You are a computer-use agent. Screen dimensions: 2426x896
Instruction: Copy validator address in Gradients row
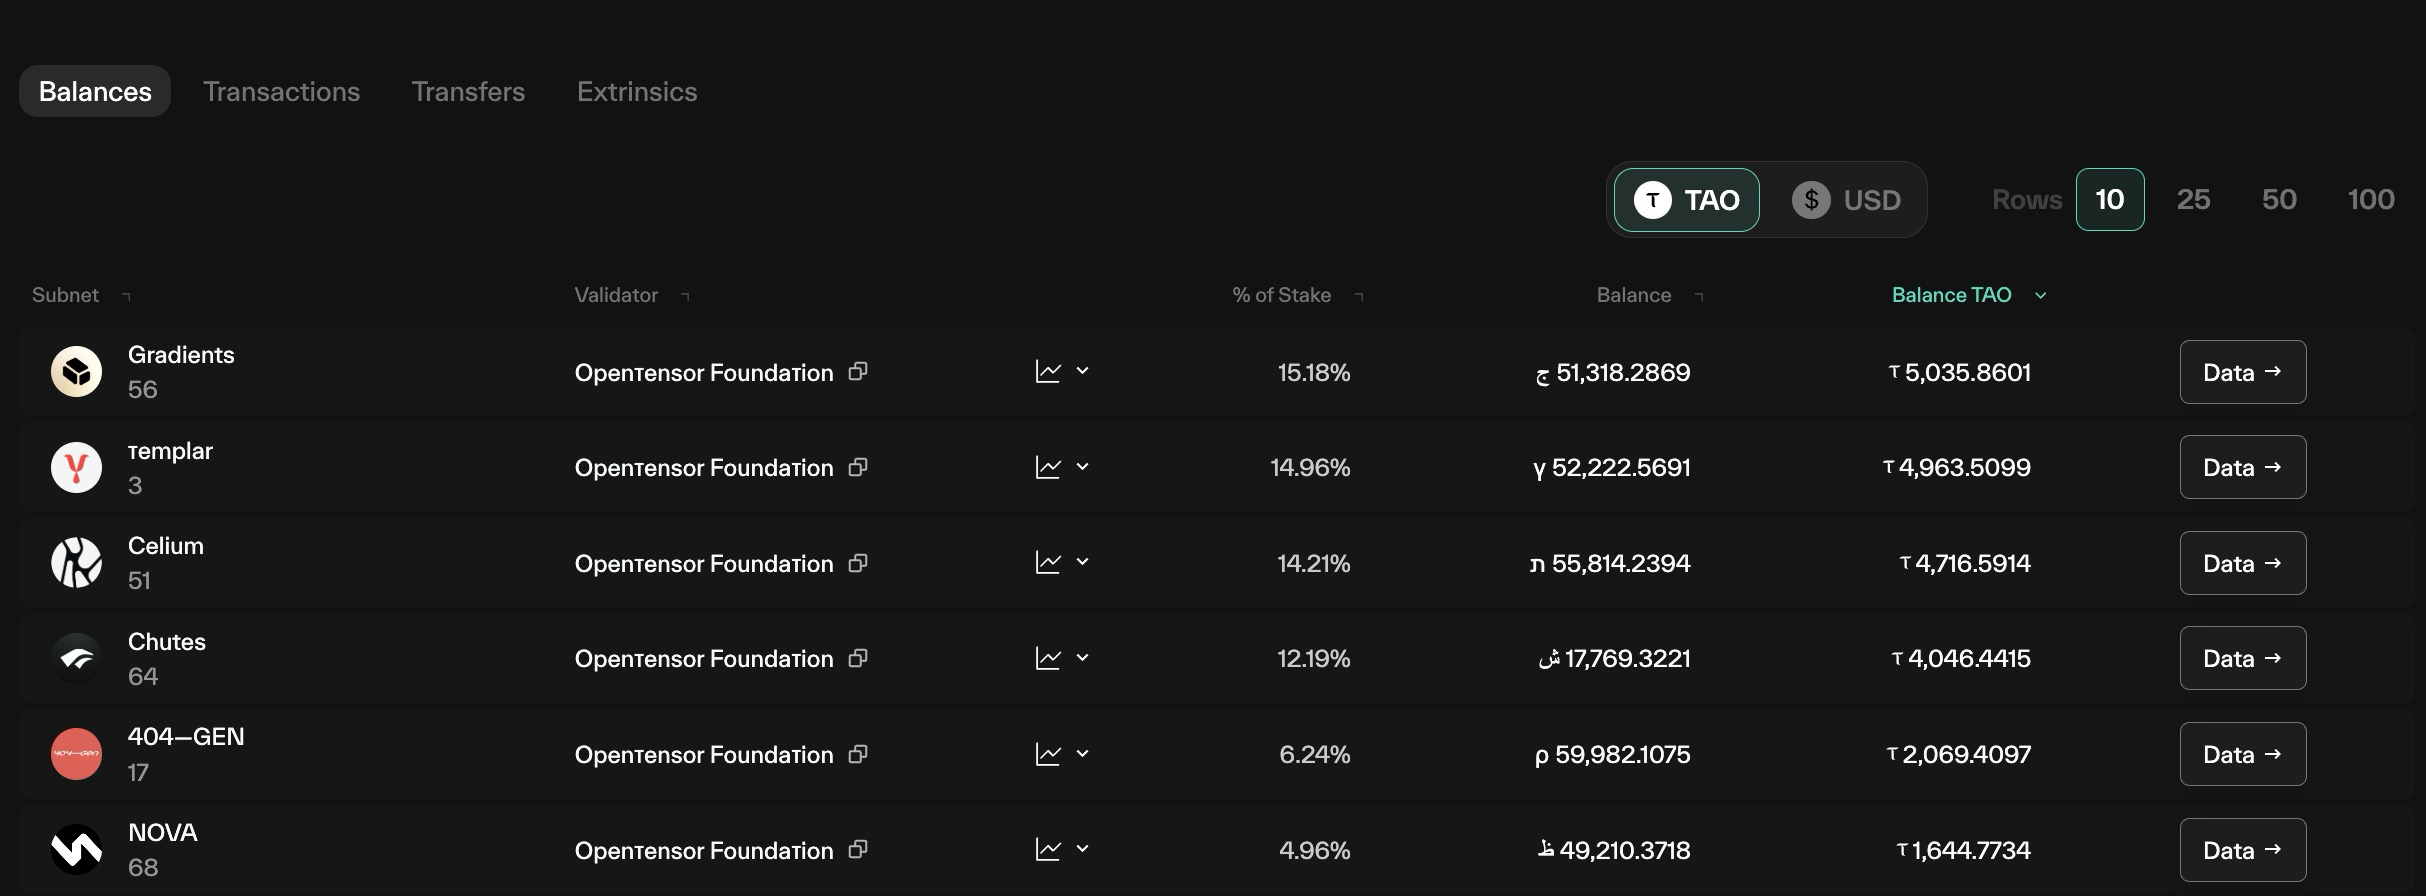click(x=858, y=371)
